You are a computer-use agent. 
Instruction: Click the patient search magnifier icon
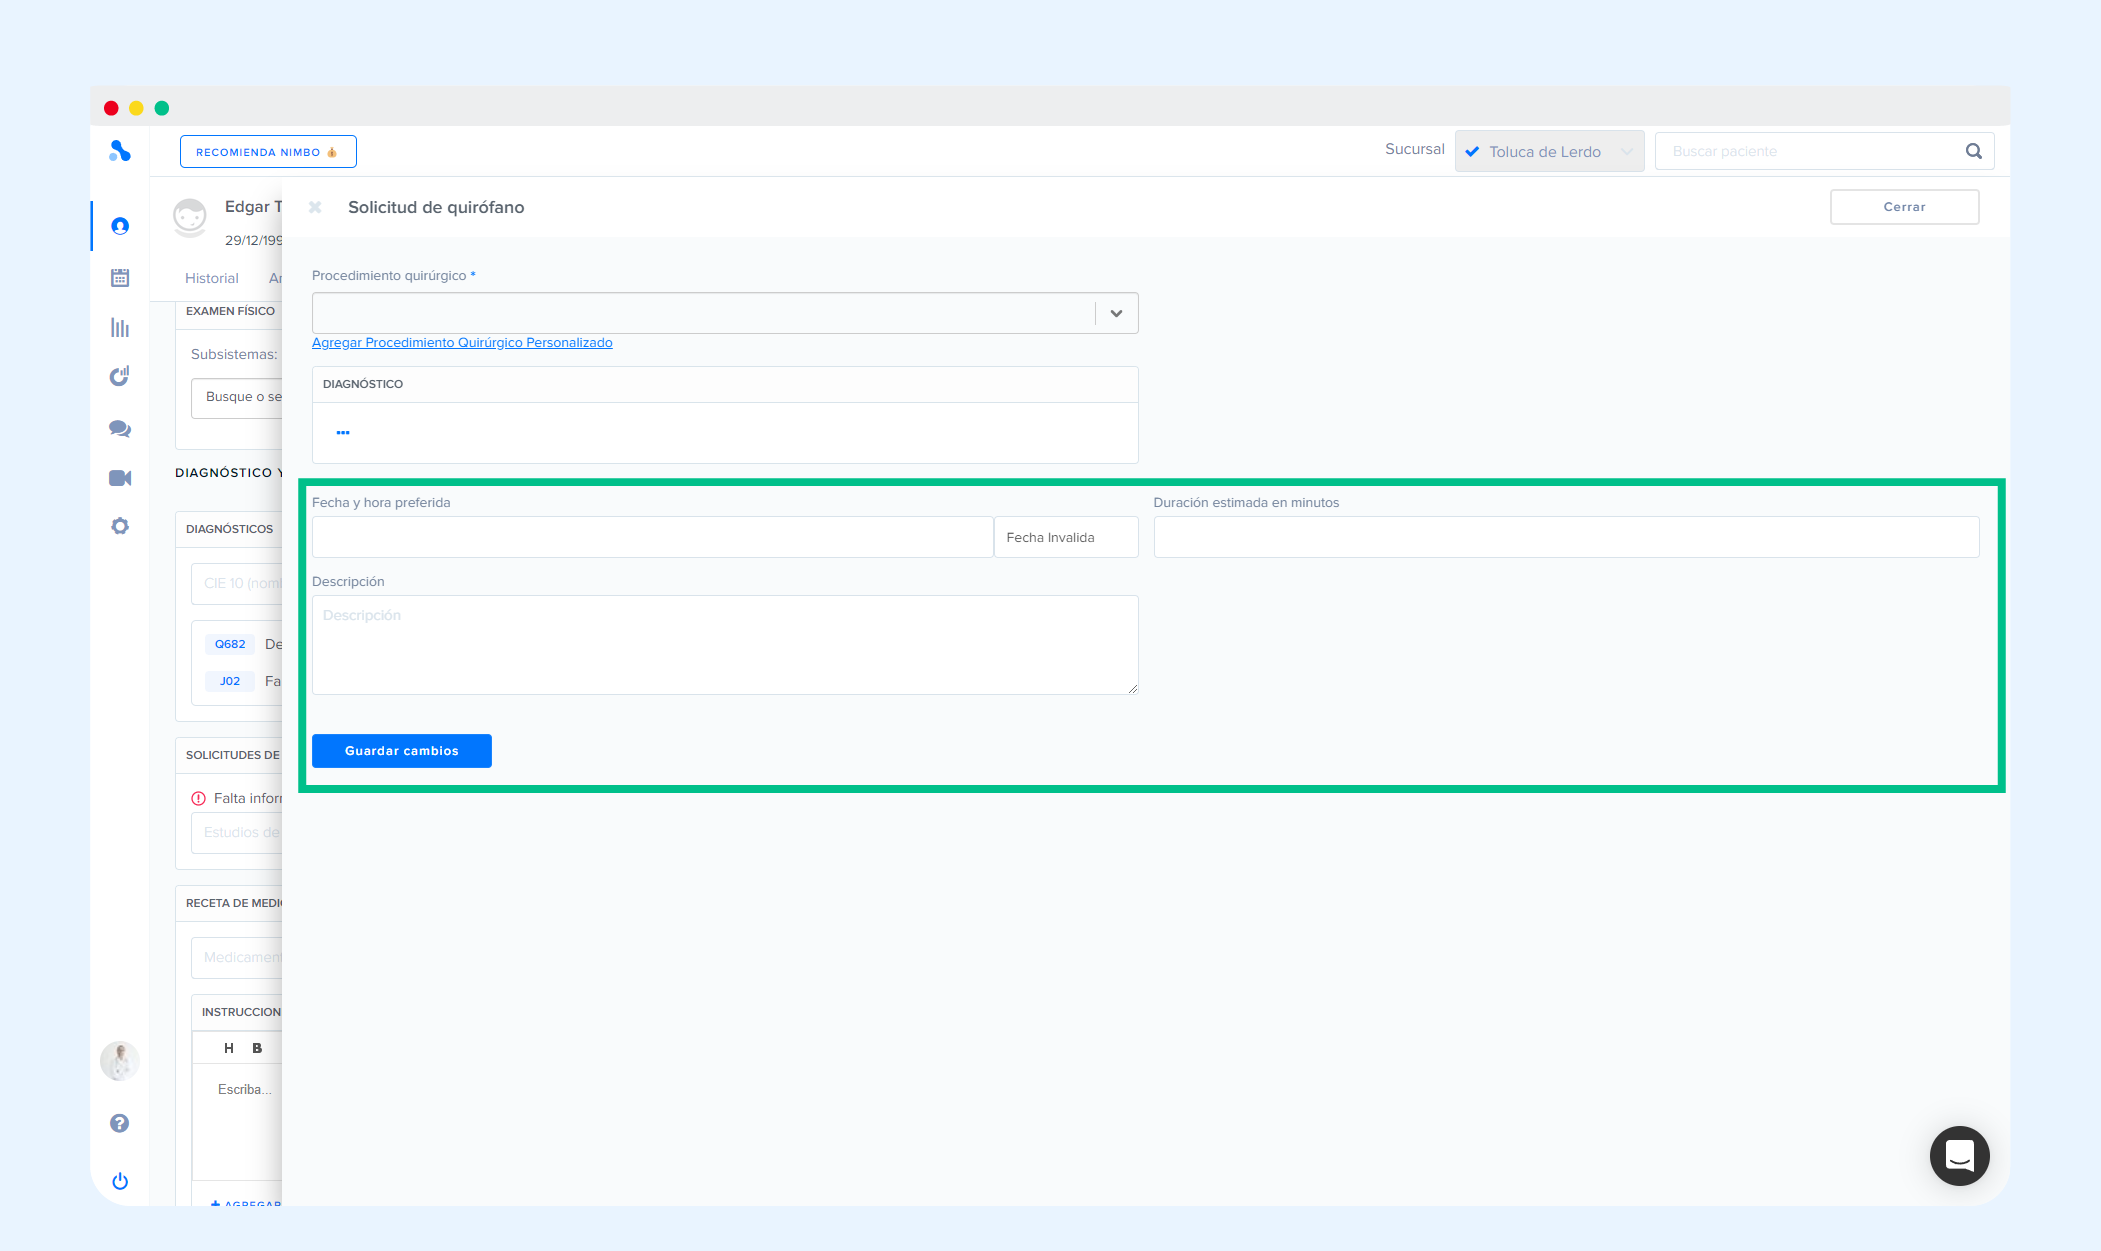coord(1973,151)
